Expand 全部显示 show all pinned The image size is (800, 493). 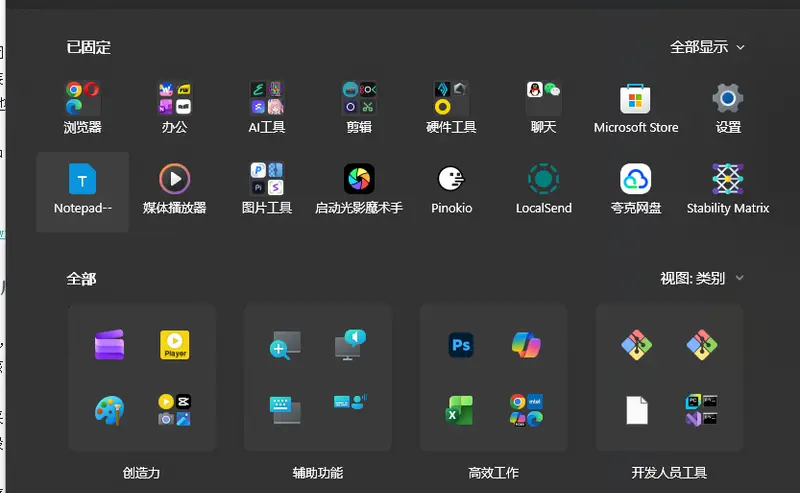point(707,47)
